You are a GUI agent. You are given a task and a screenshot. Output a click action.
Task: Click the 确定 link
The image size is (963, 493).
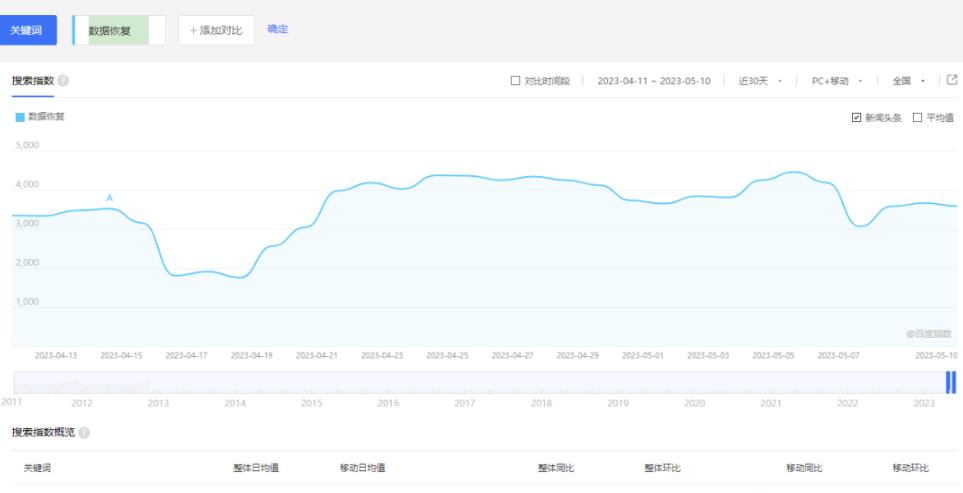tap(277, 29)
